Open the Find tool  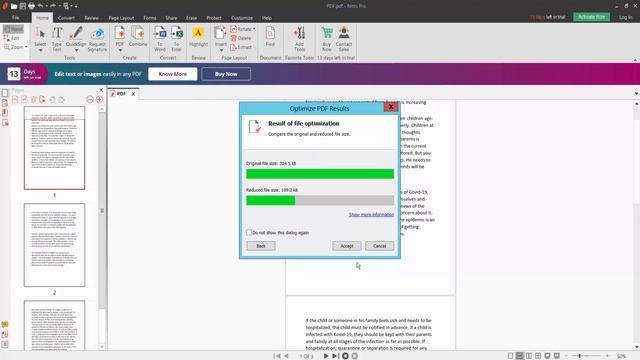coord(270,37)
